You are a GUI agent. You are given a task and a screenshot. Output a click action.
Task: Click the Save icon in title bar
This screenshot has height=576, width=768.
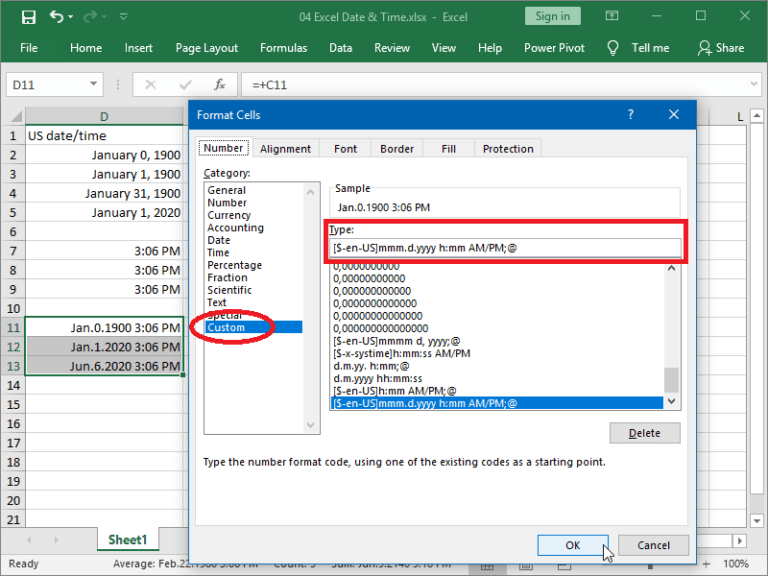28,17
